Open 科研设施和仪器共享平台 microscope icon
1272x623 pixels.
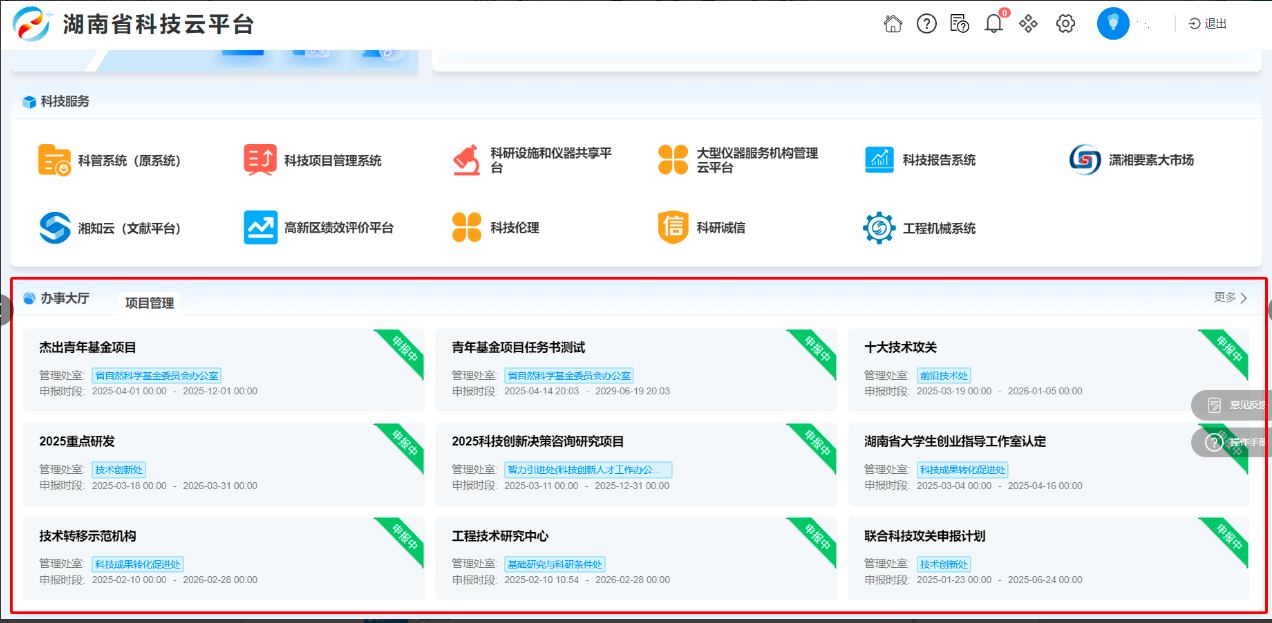point(467,160)
